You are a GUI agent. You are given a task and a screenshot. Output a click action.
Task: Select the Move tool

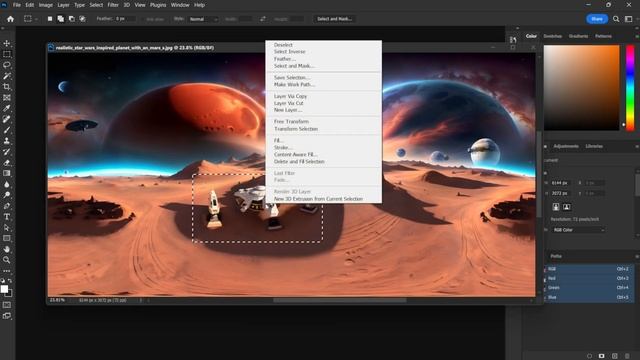click(x=7, y=43)
